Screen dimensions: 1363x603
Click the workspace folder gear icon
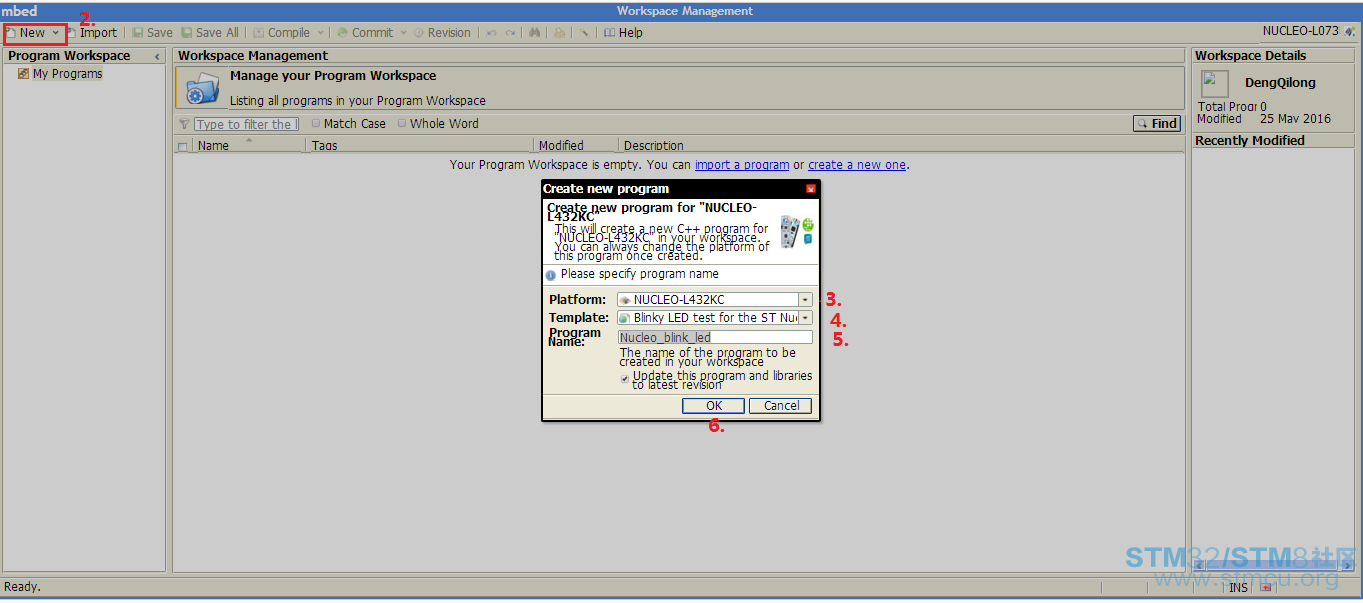pyautogui.click(x=202, y=88)
